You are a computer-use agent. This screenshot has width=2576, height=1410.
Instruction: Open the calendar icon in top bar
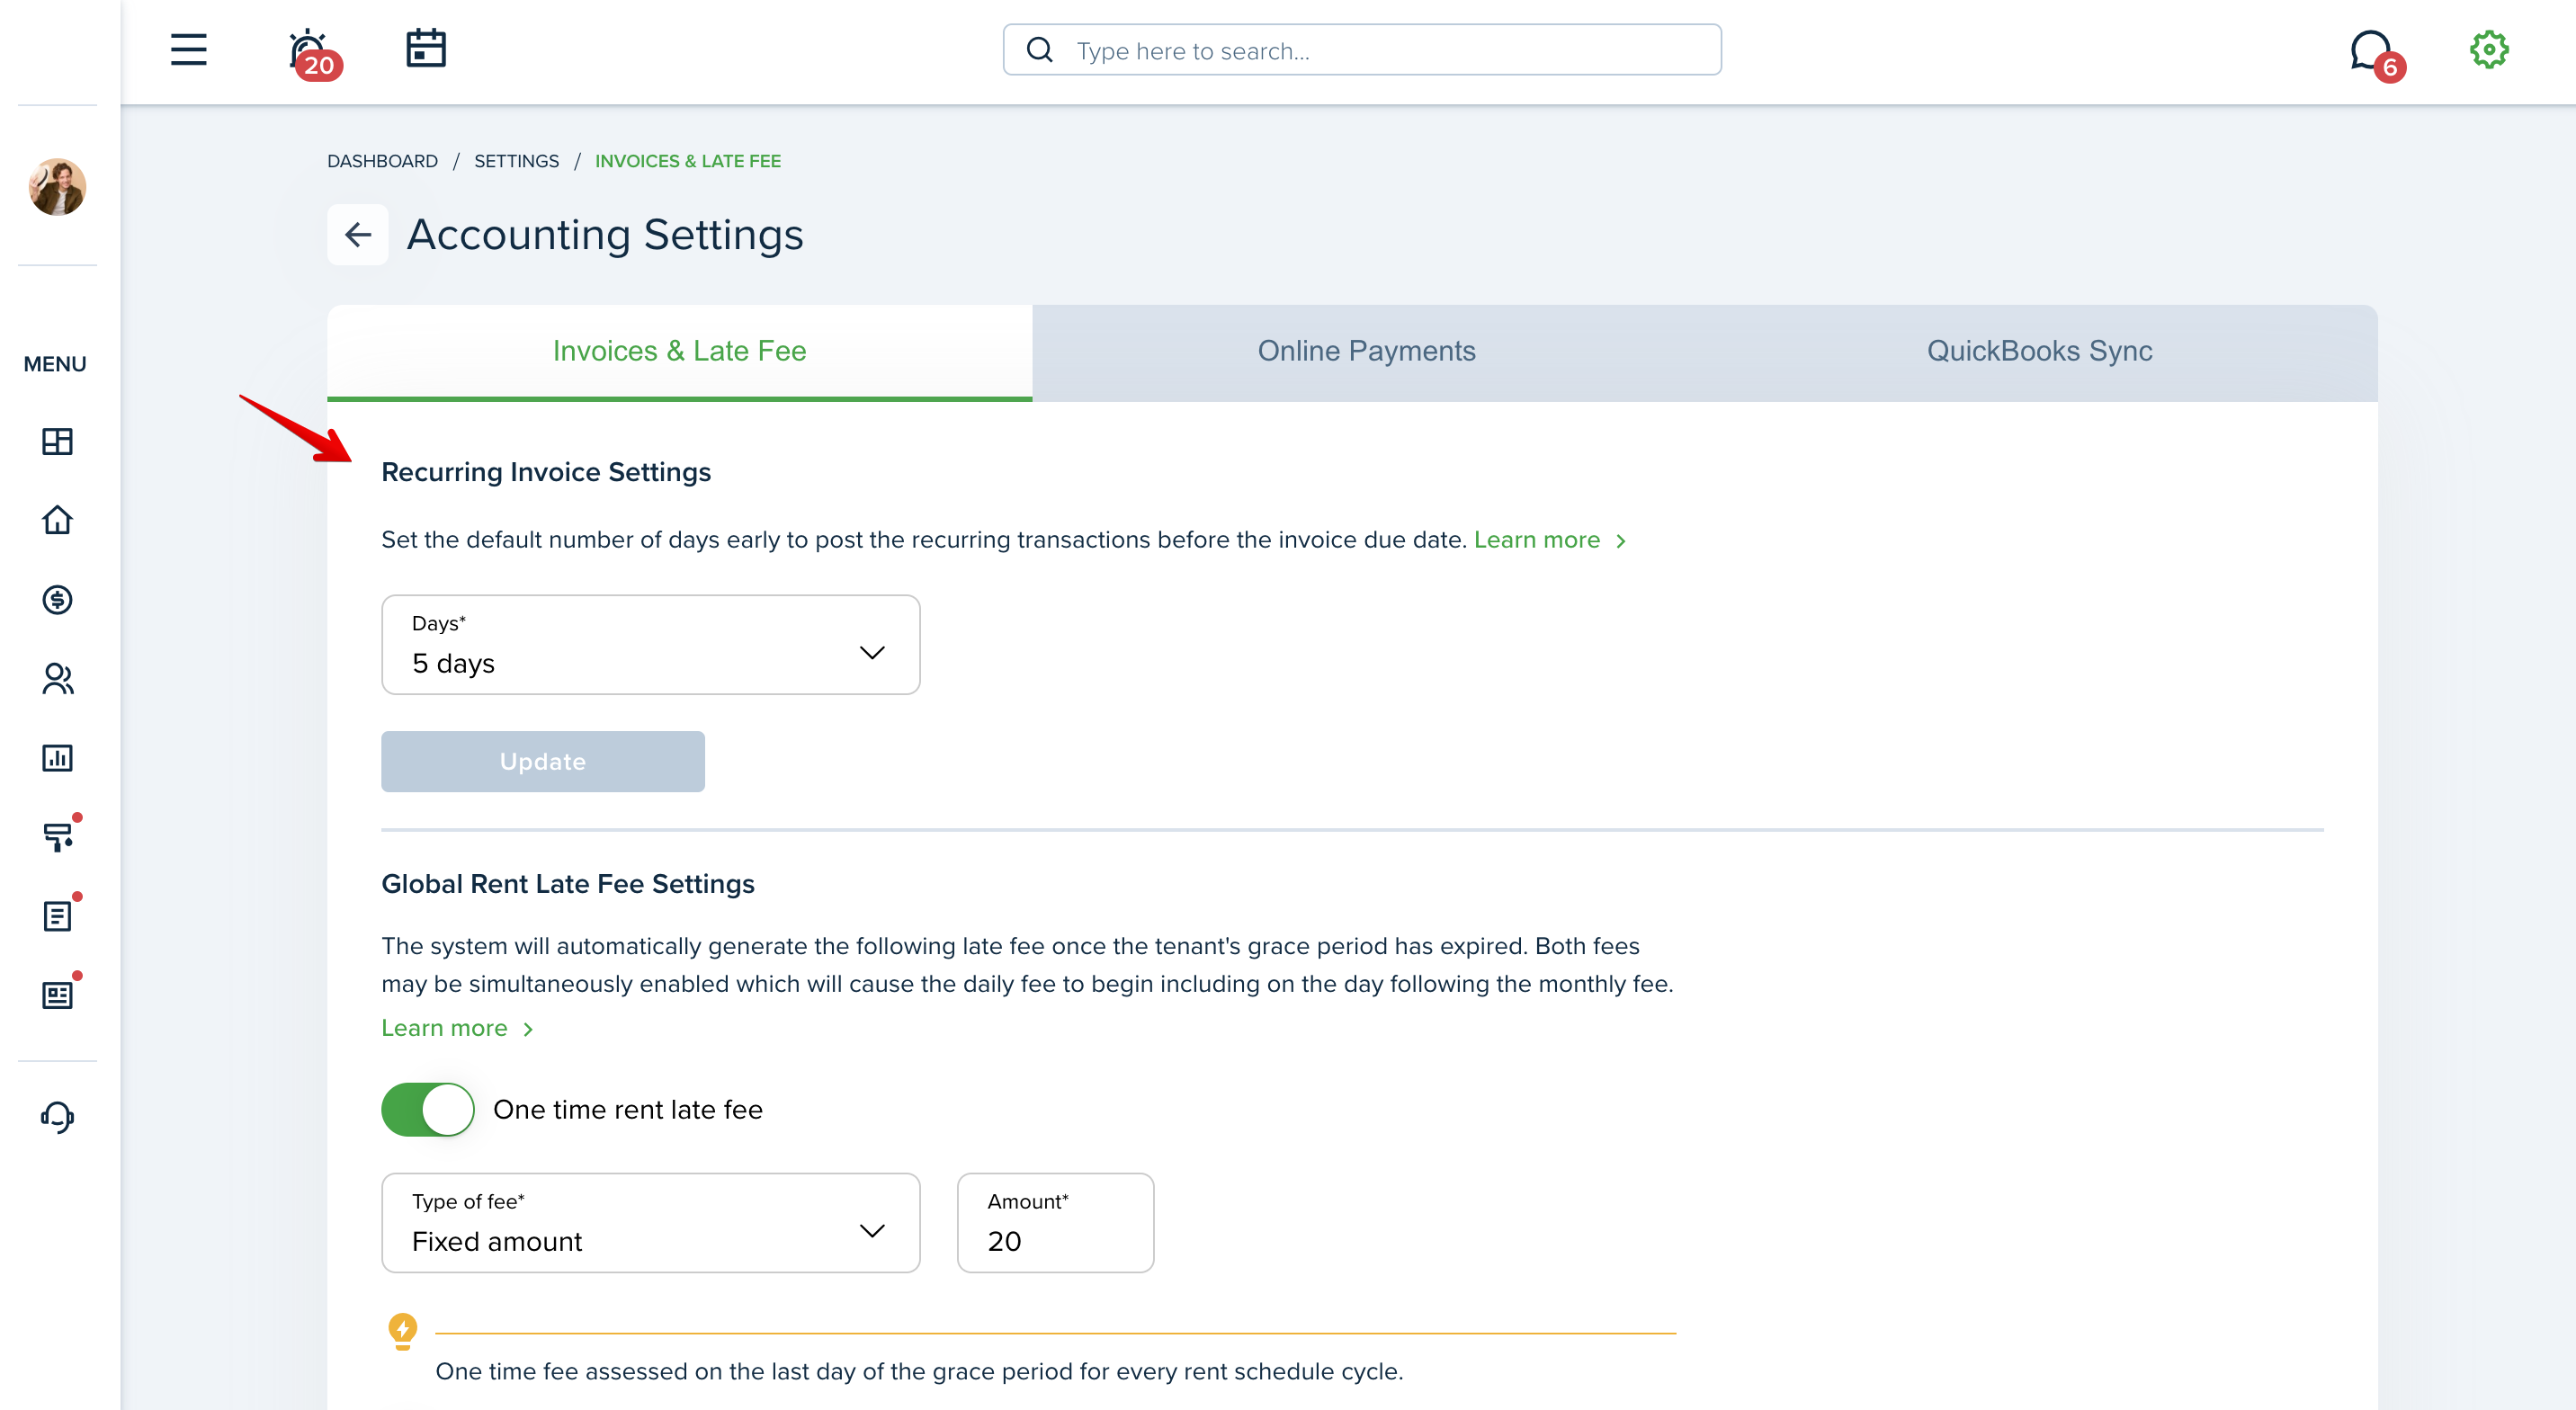[426, 48]
